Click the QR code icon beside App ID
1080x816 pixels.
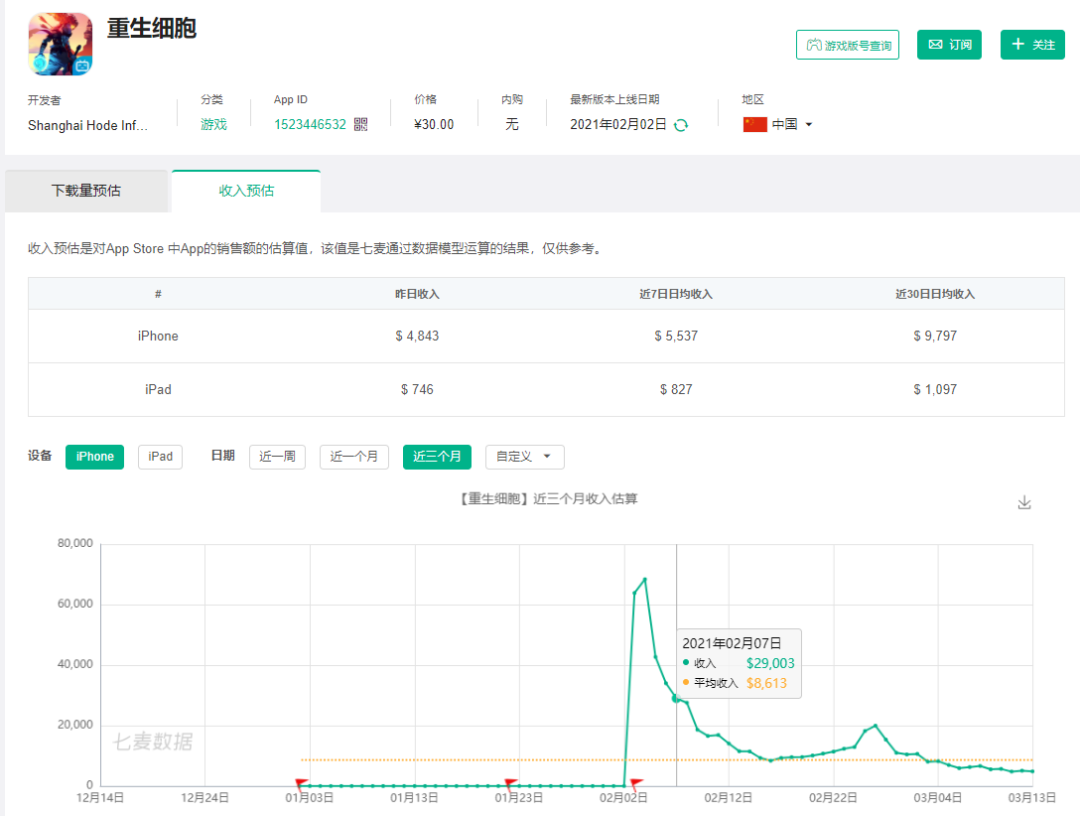tap(361, 125)
